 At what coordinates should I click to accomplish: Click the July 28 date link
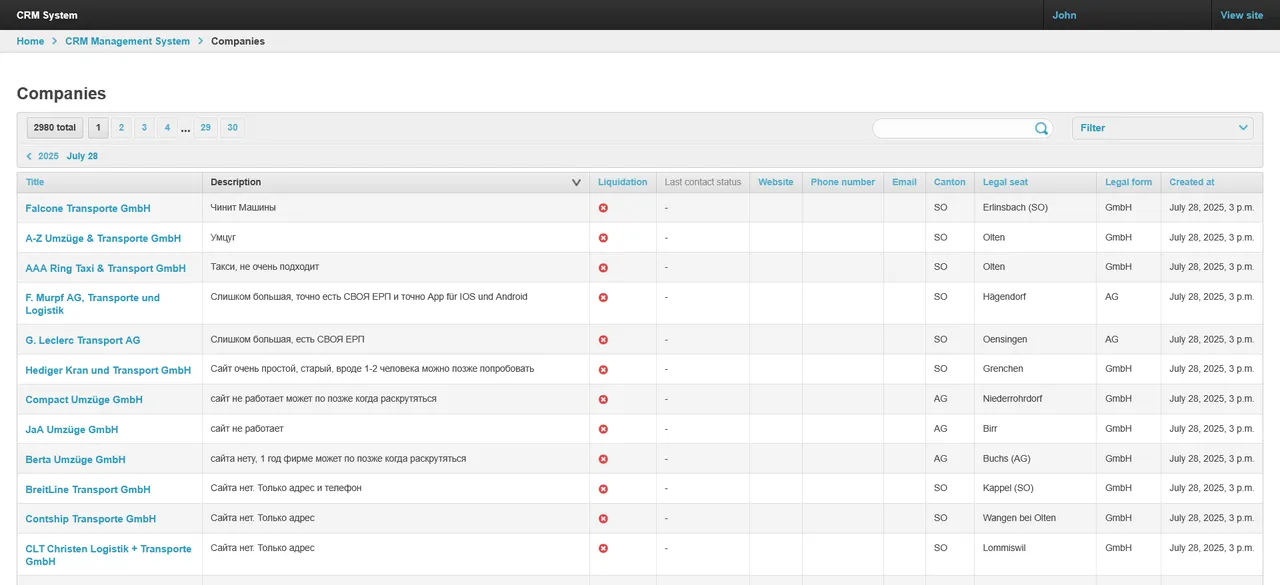pos(82,156)
